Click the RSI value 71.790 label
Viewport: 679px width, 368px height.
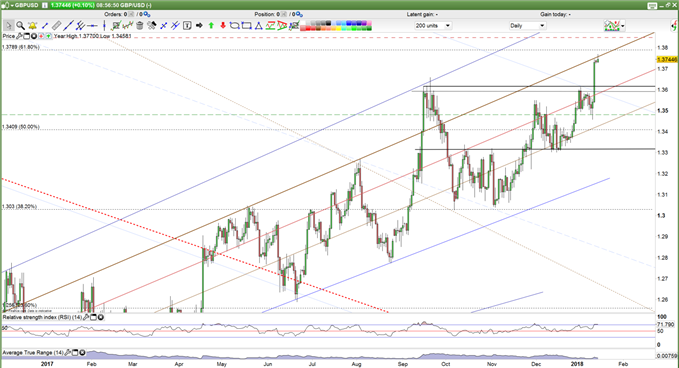coord(666,324)
